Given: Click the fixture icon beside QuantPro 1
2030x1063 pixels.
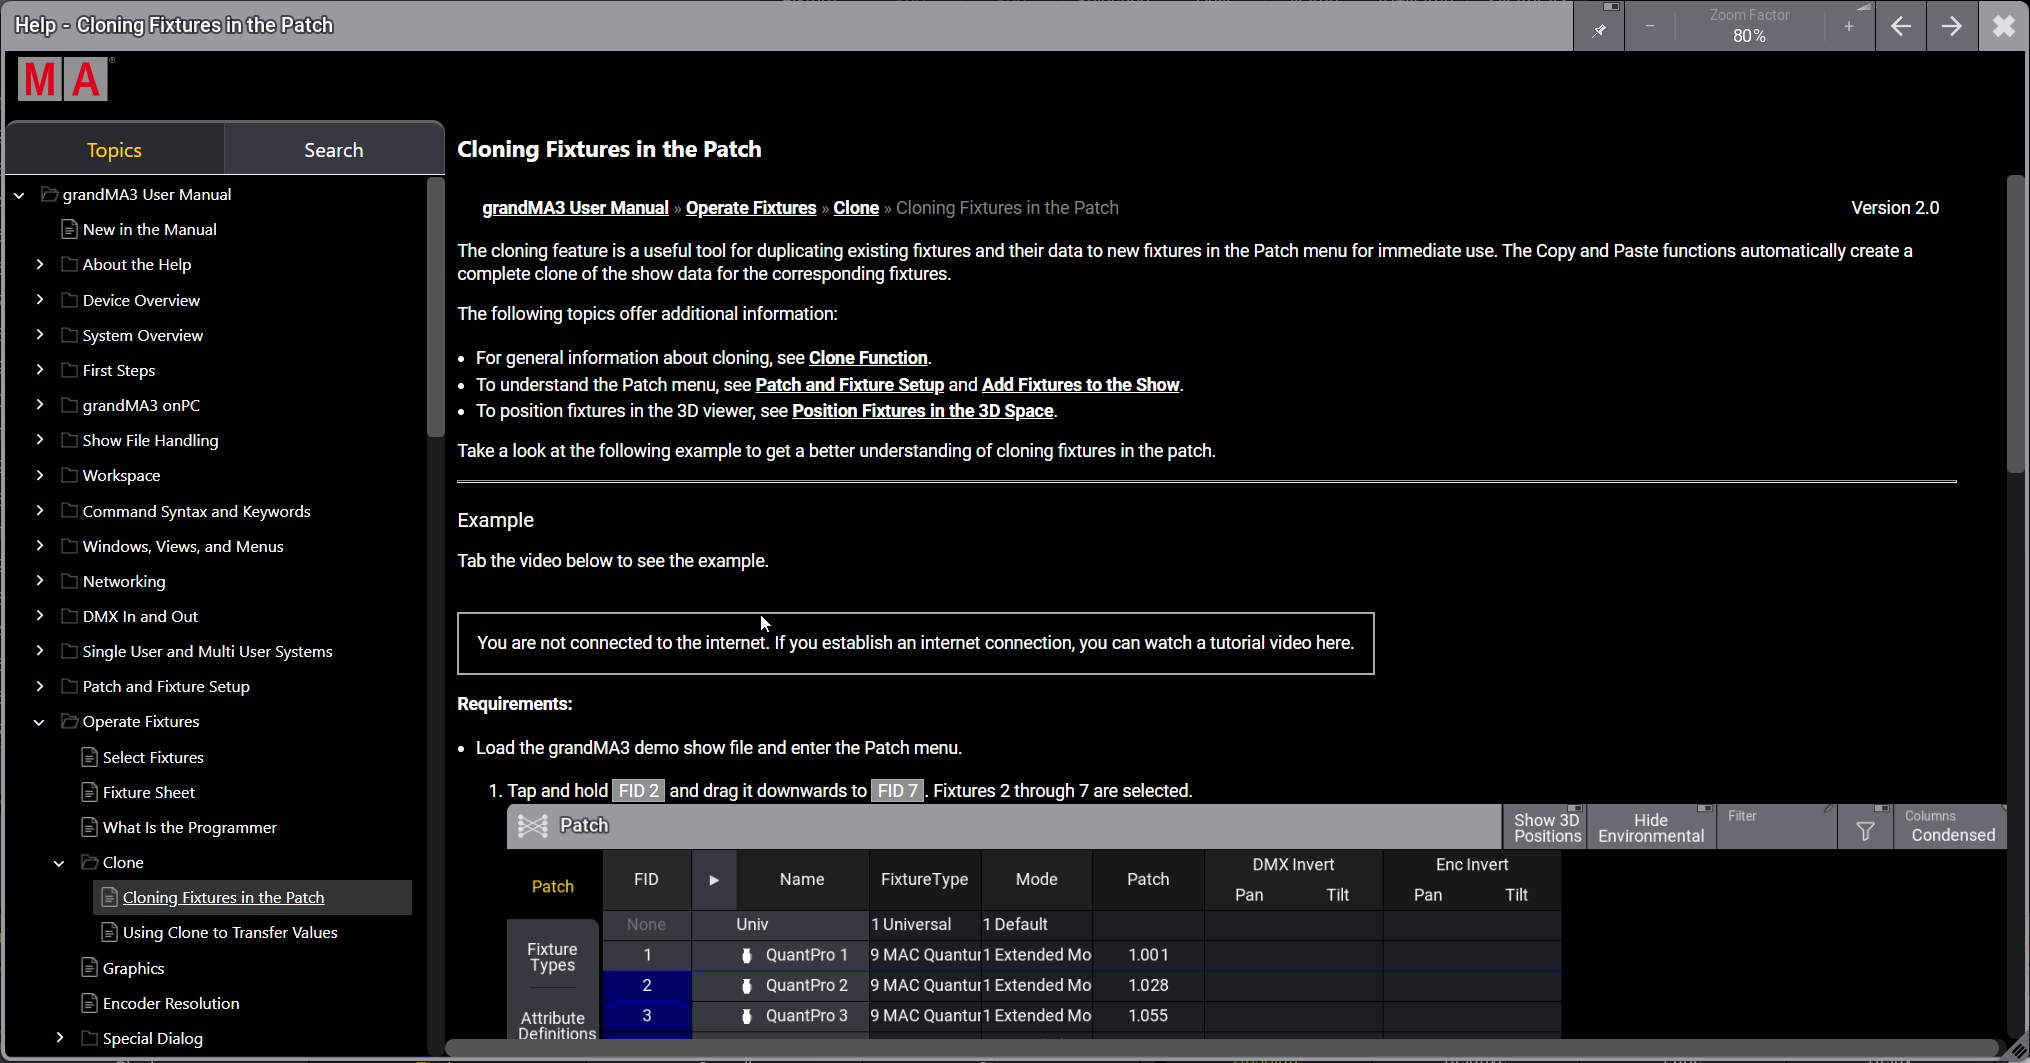Looking at the screenshot, I should (746, 955).
